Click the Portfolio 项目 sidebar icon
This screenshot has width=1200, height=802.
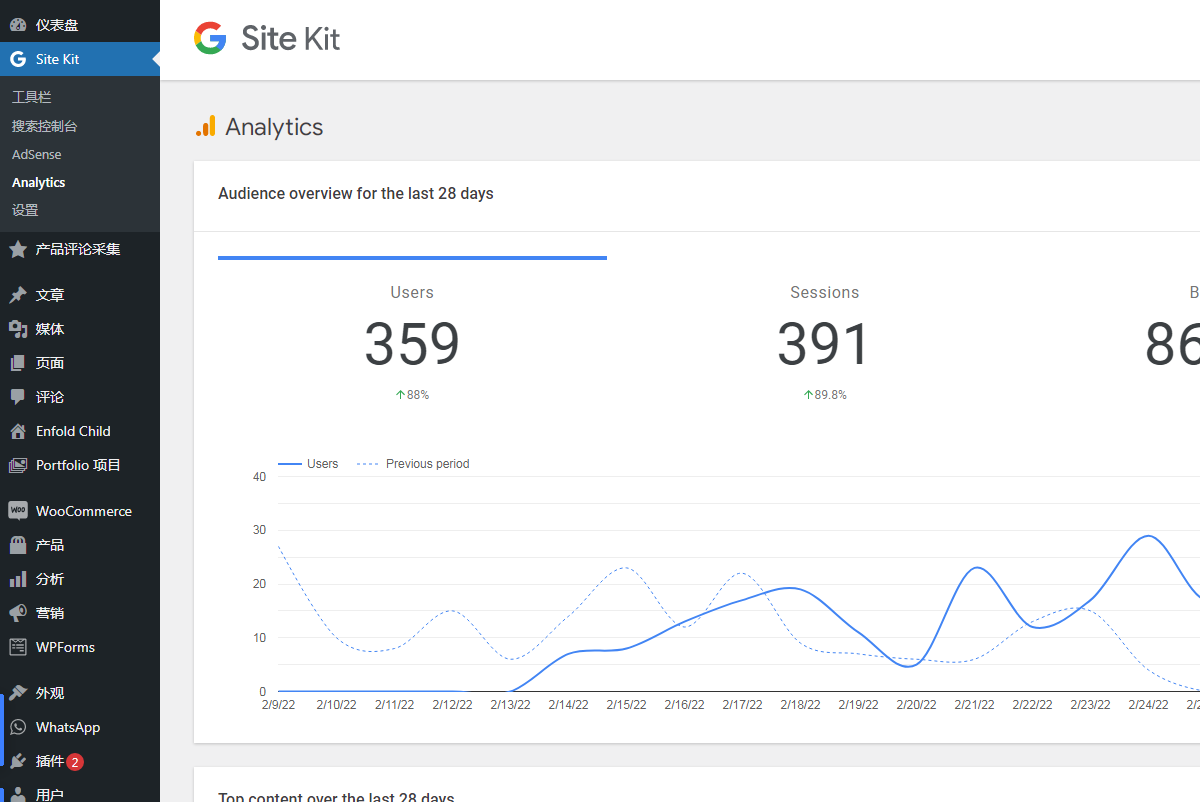(x=18, y=465)
